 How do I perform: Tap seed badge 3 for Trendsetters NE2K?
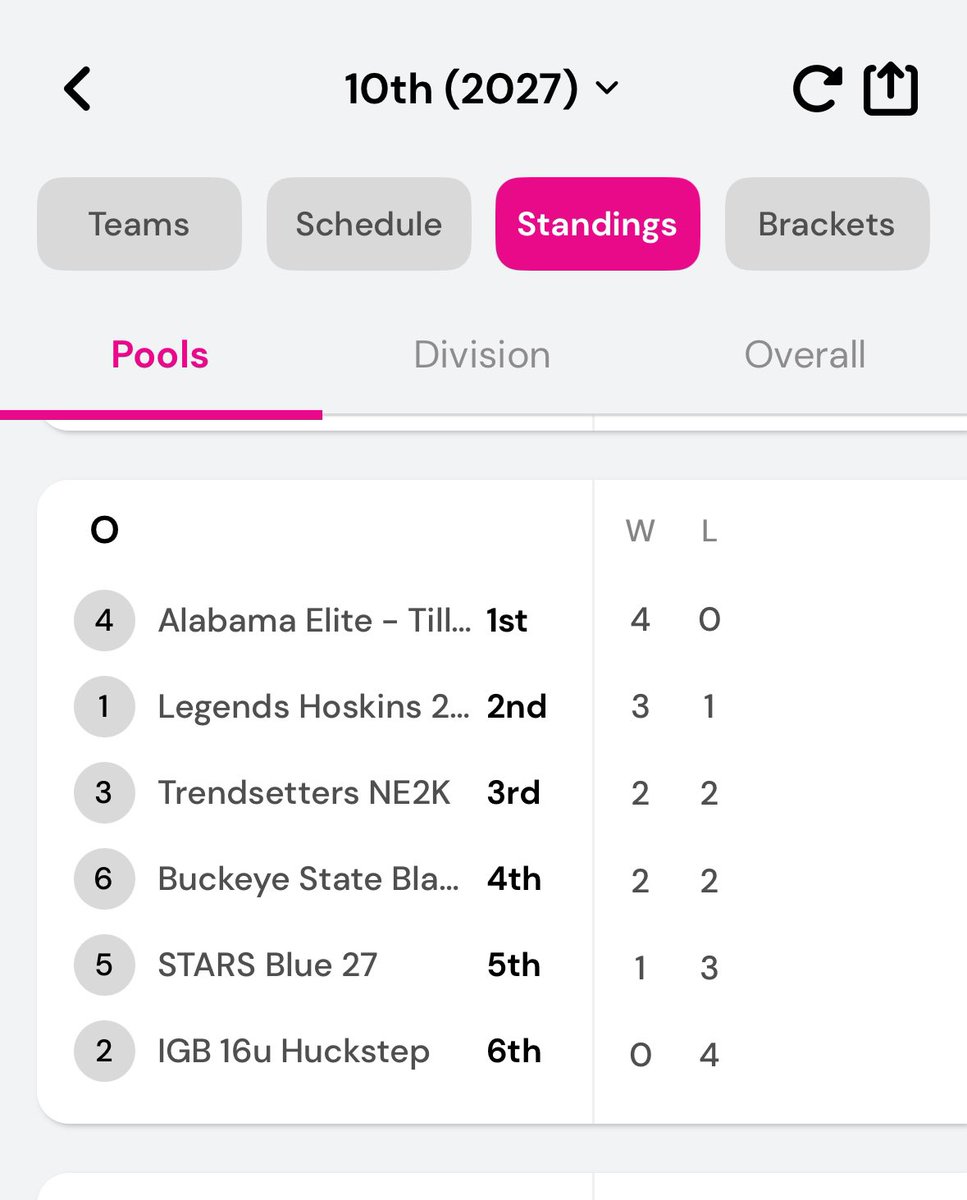point(104,793)
